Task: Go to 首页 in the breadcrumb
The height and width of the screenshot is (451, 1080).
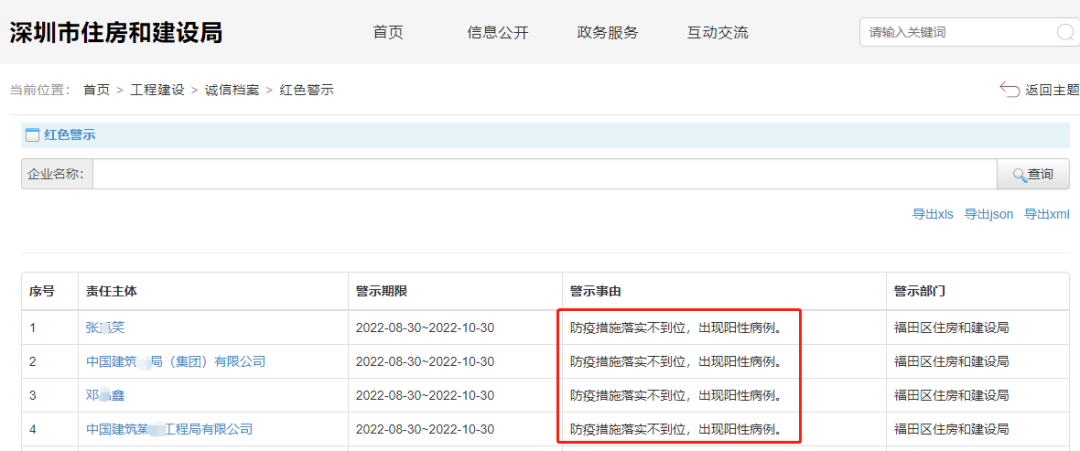Action: 96,90
